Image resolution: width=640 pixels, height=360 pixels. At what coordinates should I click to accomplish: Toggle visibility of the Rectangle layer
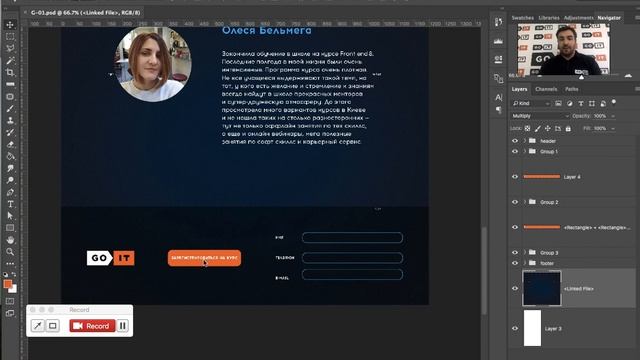[515, 227]
